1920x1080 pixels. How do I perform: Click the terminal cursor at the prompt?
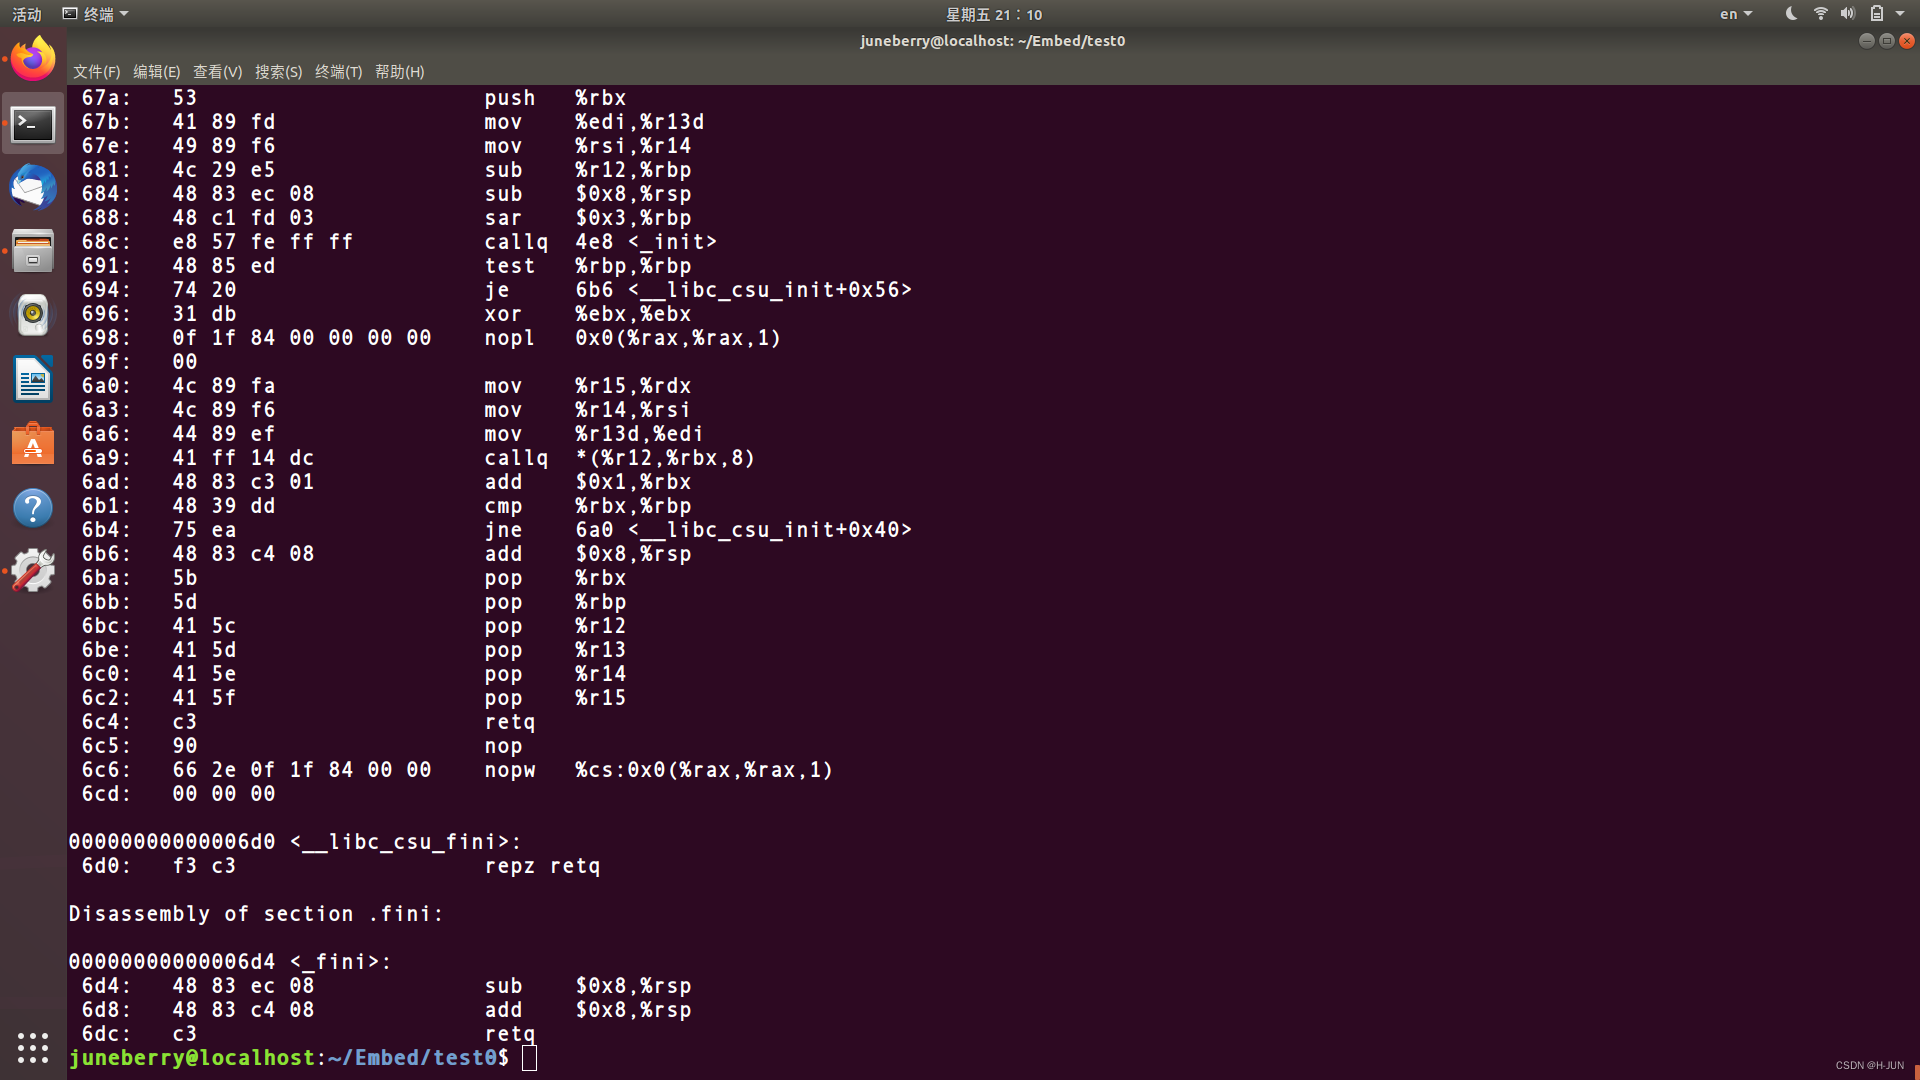[529, 1058]
